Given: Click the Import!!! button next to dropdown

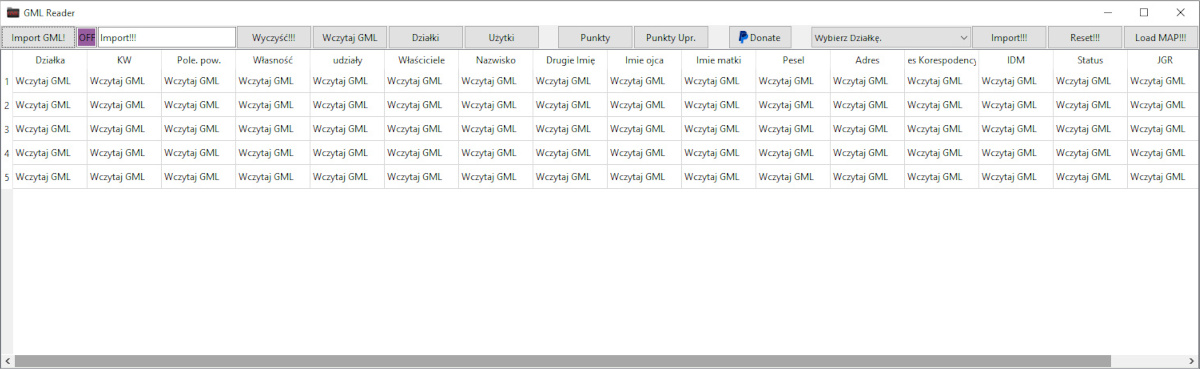Looking at the screenshot, I should click(x=1009, y=37).
